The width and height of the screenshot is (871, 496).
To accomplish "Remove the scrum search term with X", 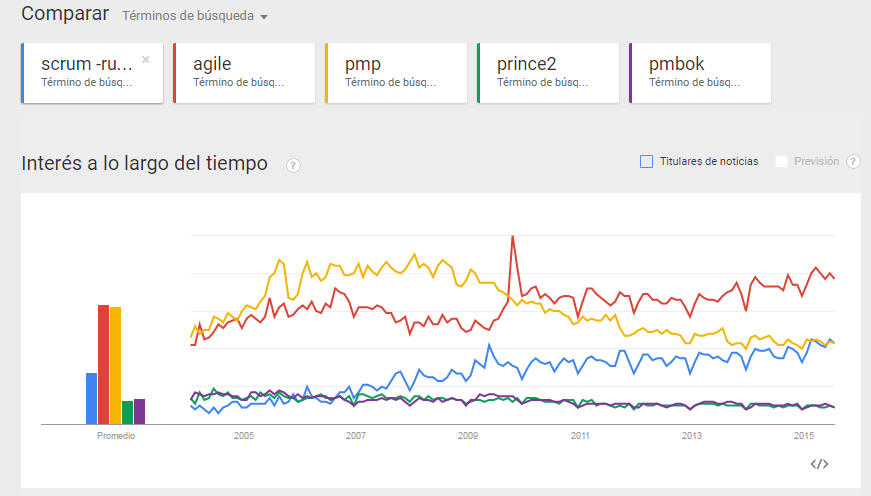I will click(146, 60).
